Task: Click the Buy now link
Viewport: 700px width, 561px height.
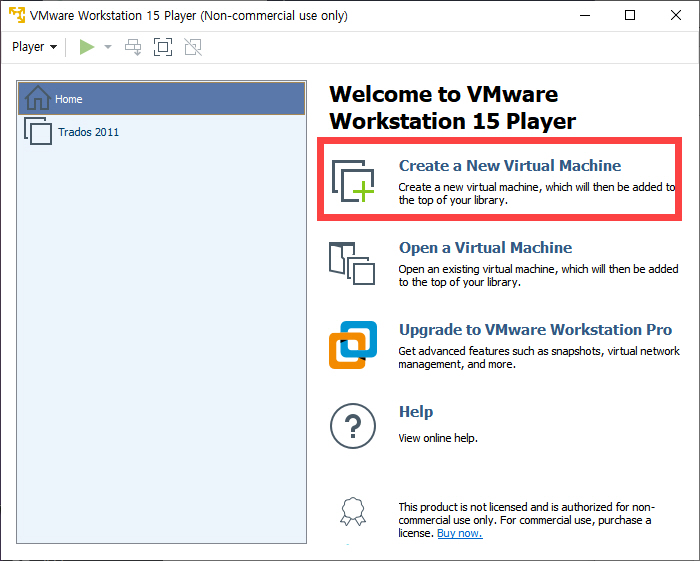Action: (x=460, y=533)
